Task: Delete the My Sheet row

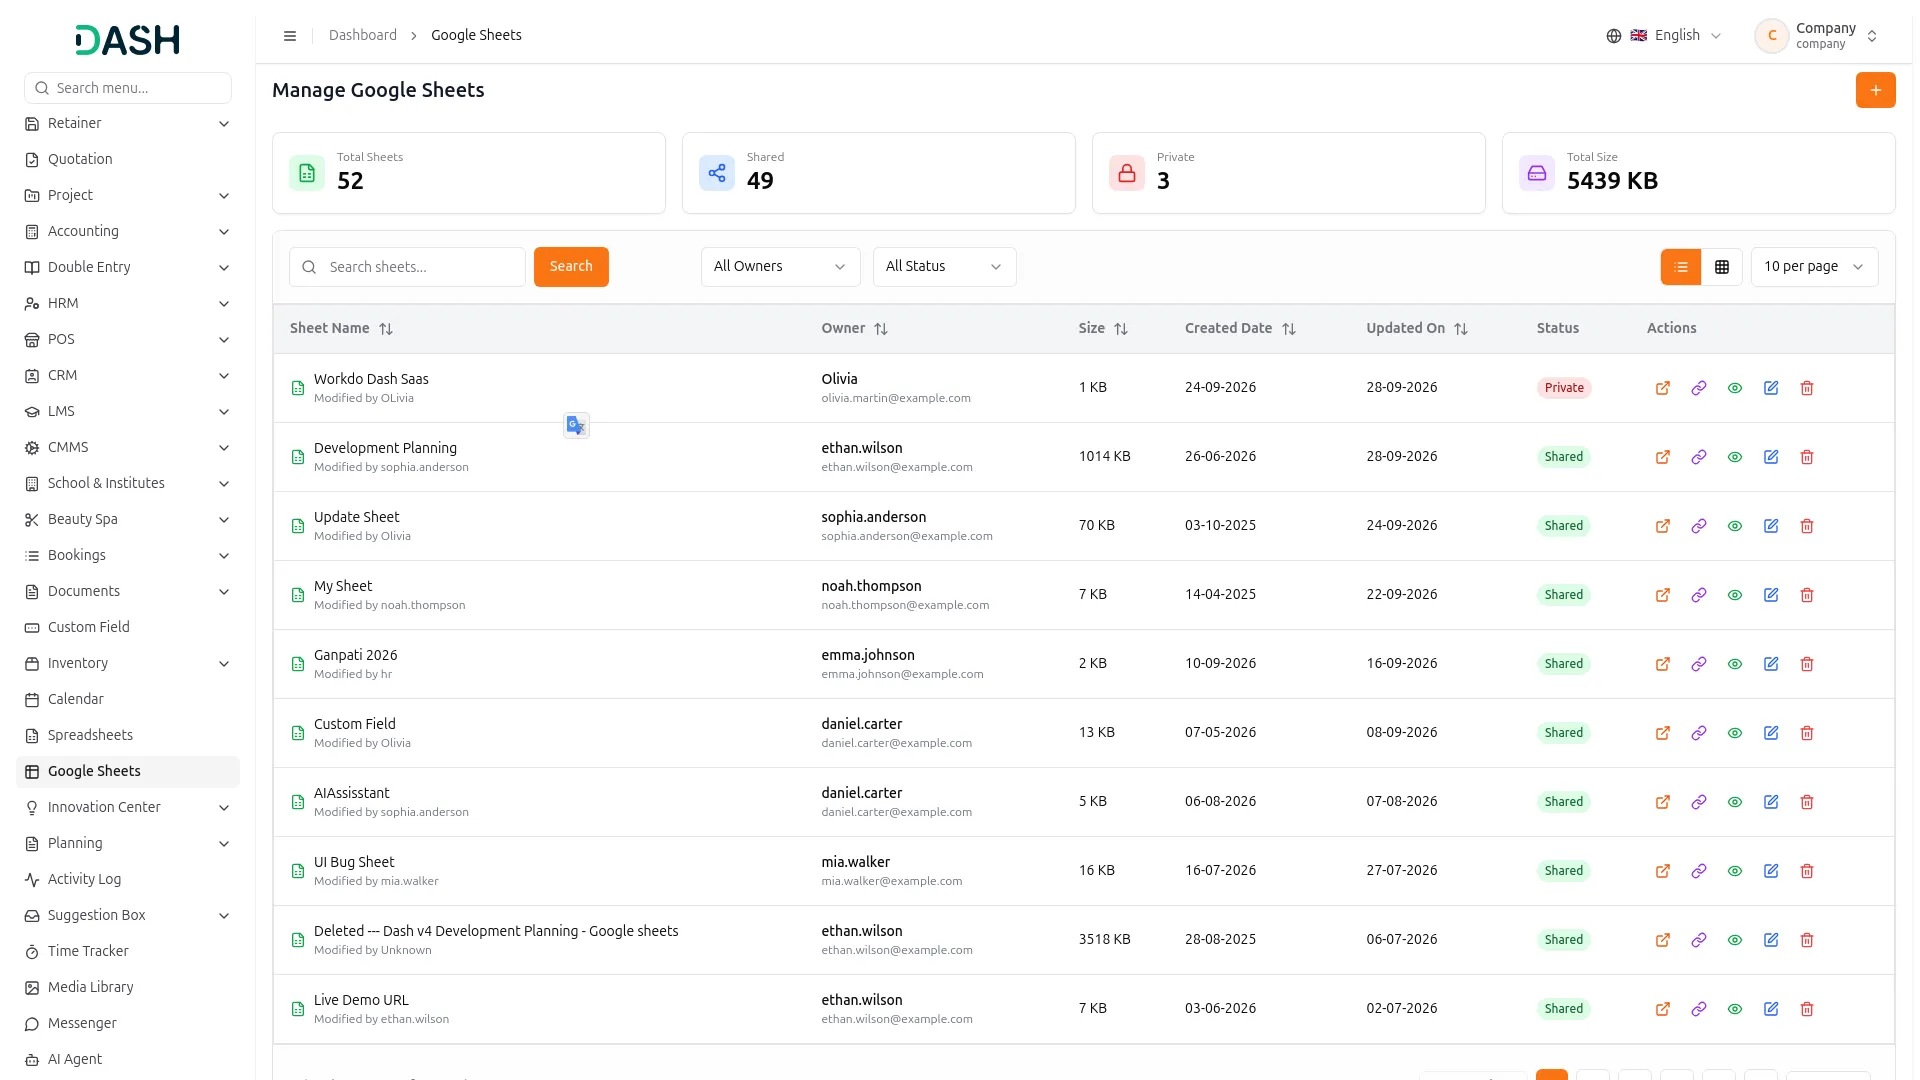Action: coord(1807,595)
